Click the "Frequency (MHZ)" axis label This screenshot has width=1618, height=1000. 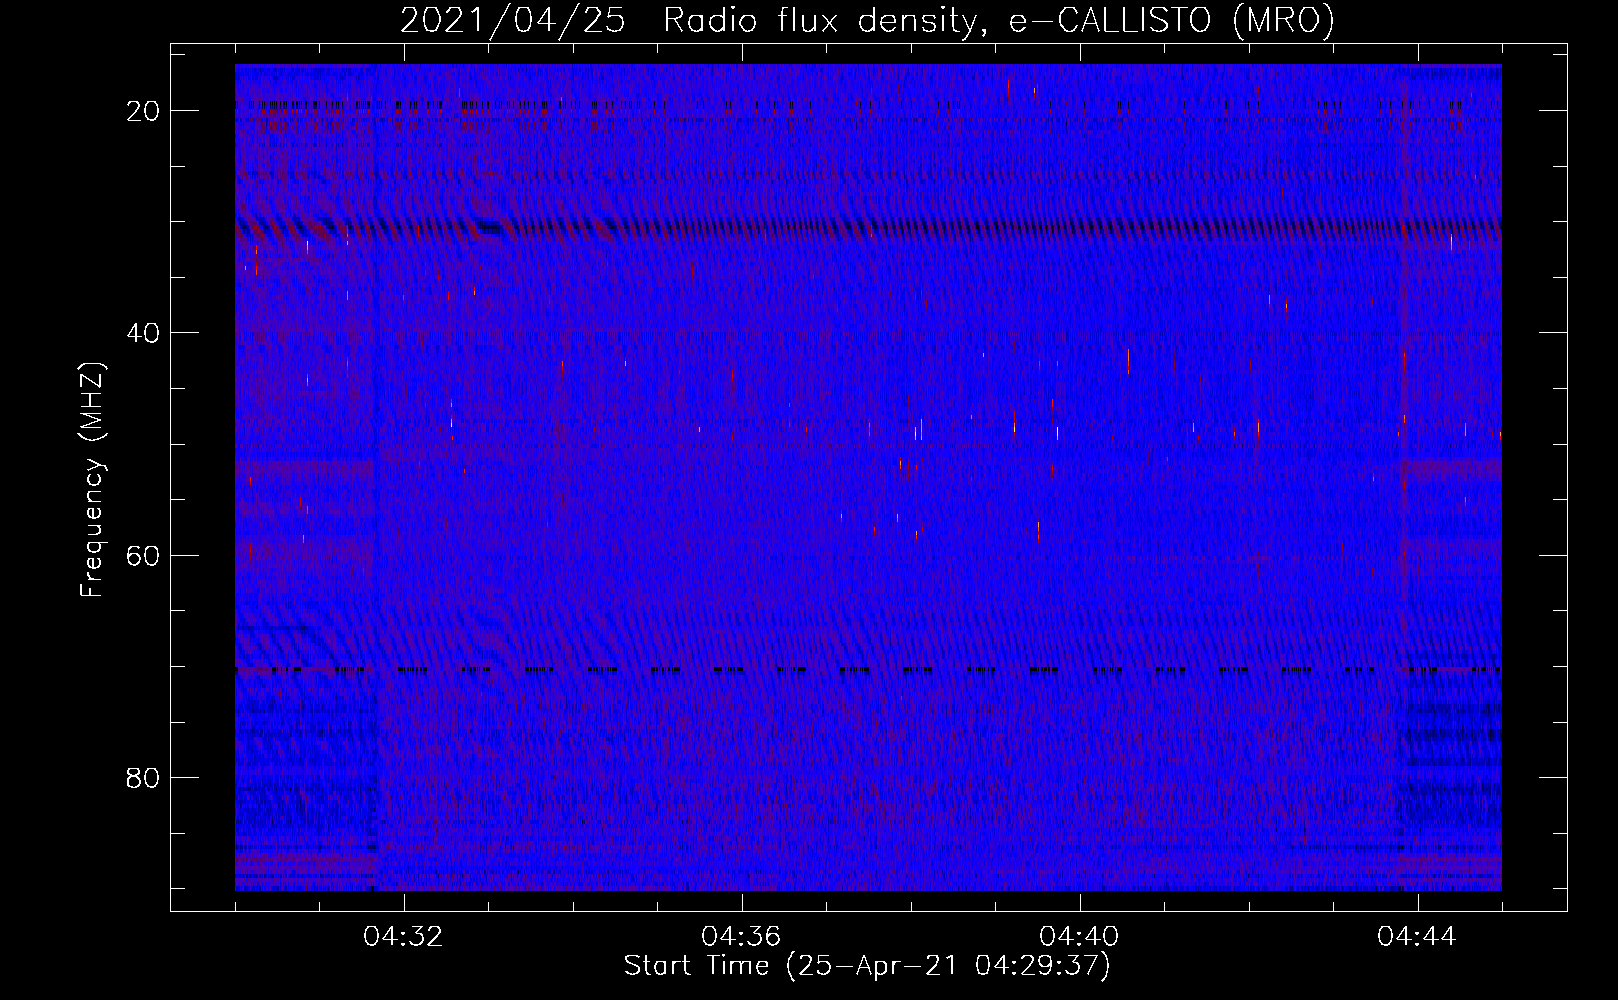click(x=92, y=480)
